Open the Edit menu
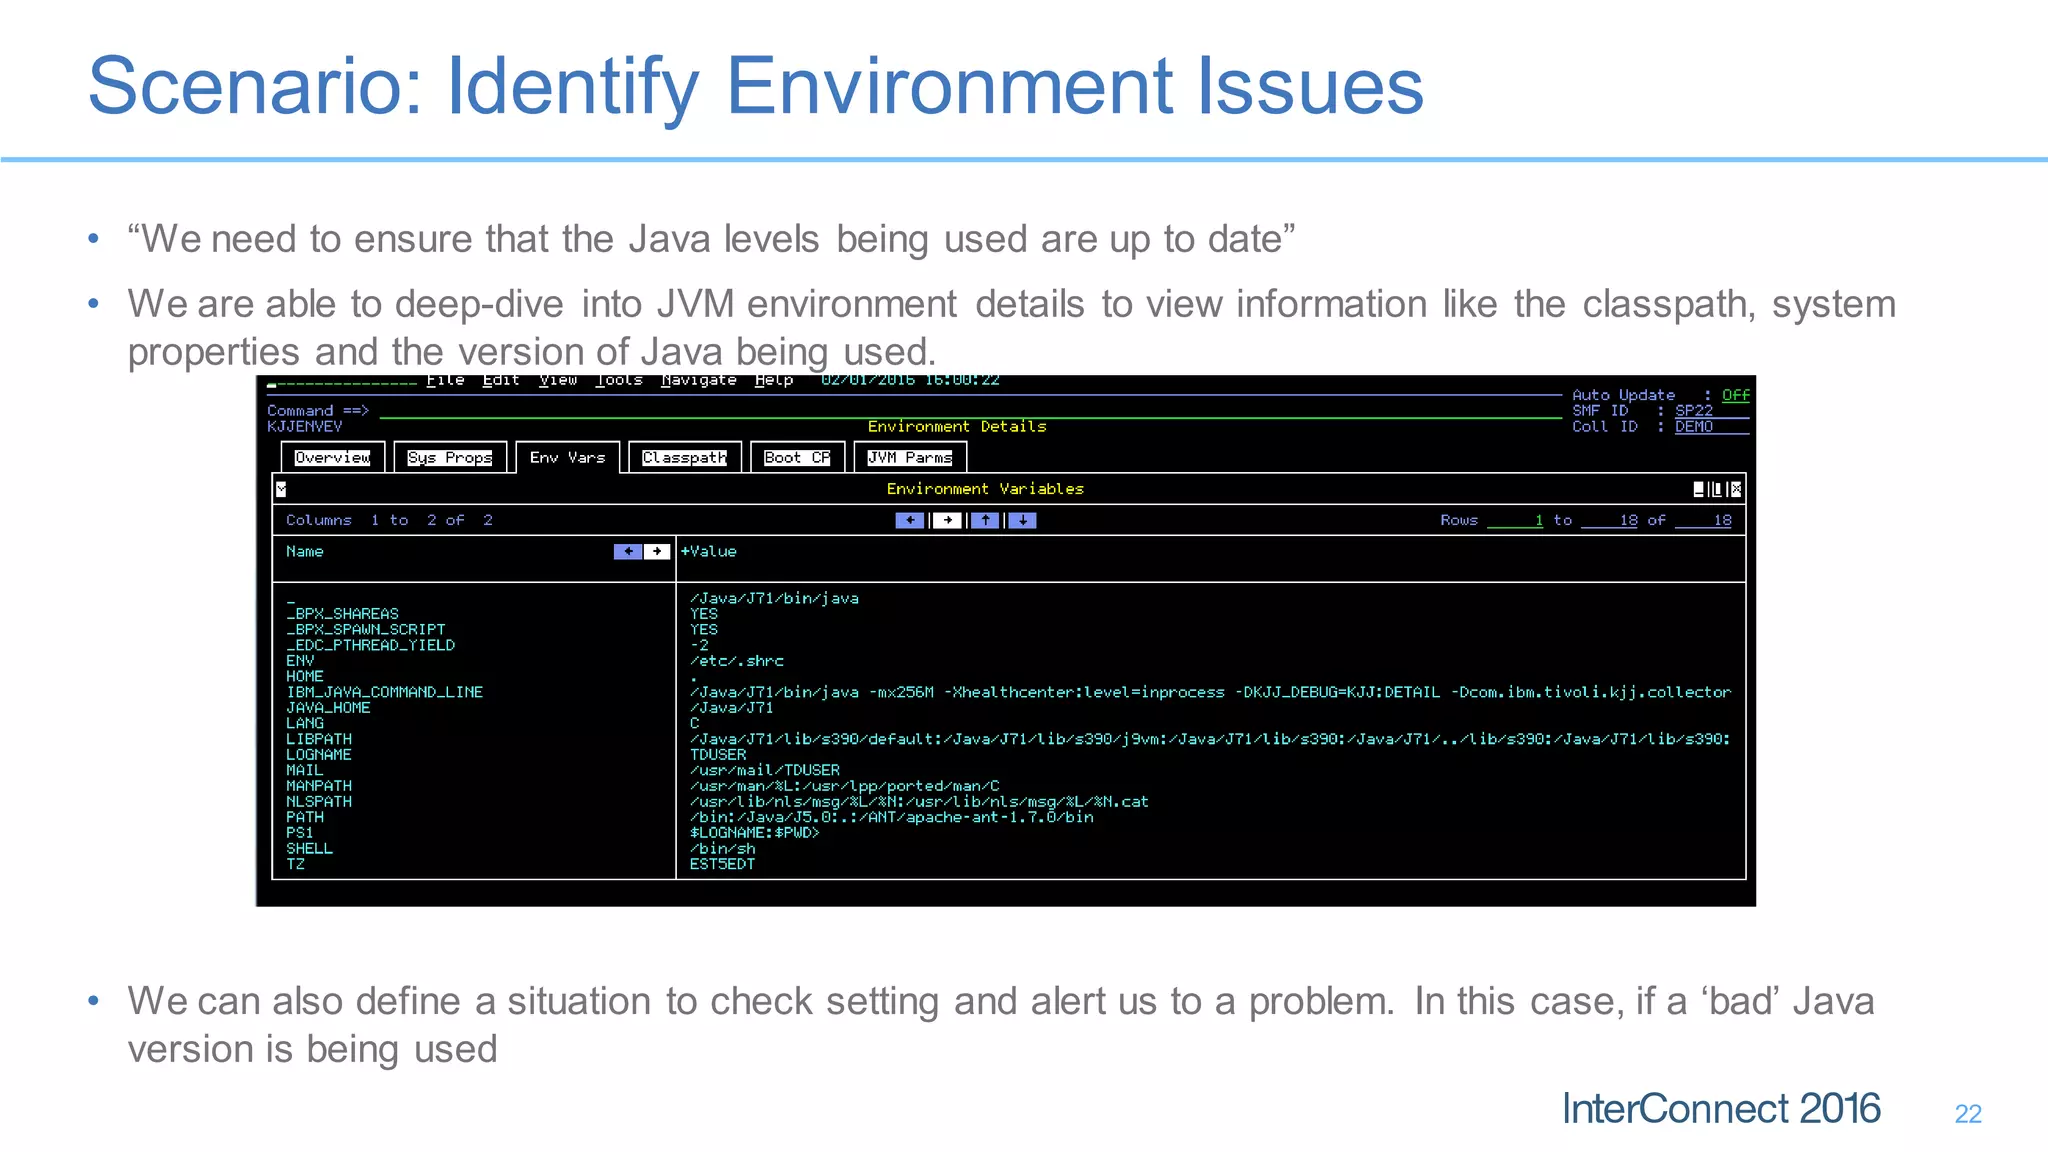 tap(501, 380)
